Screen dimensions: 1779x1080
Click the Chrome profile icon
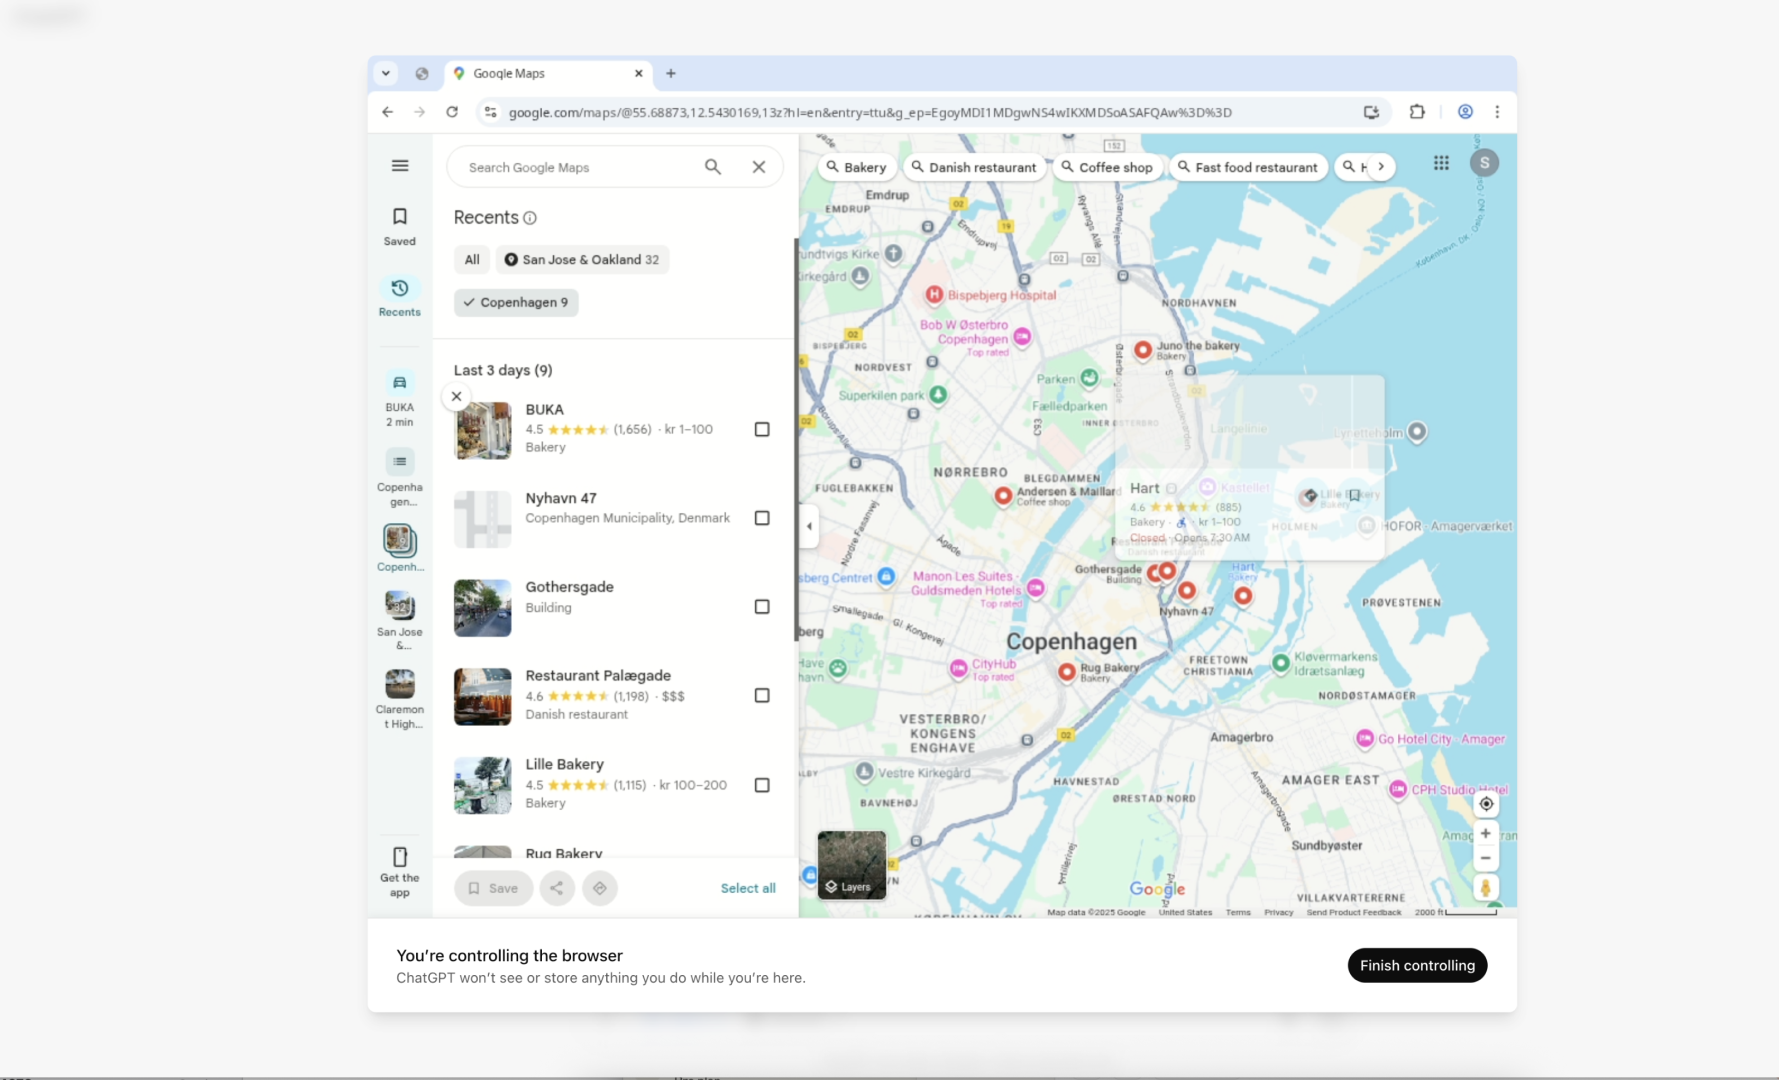1465,112
